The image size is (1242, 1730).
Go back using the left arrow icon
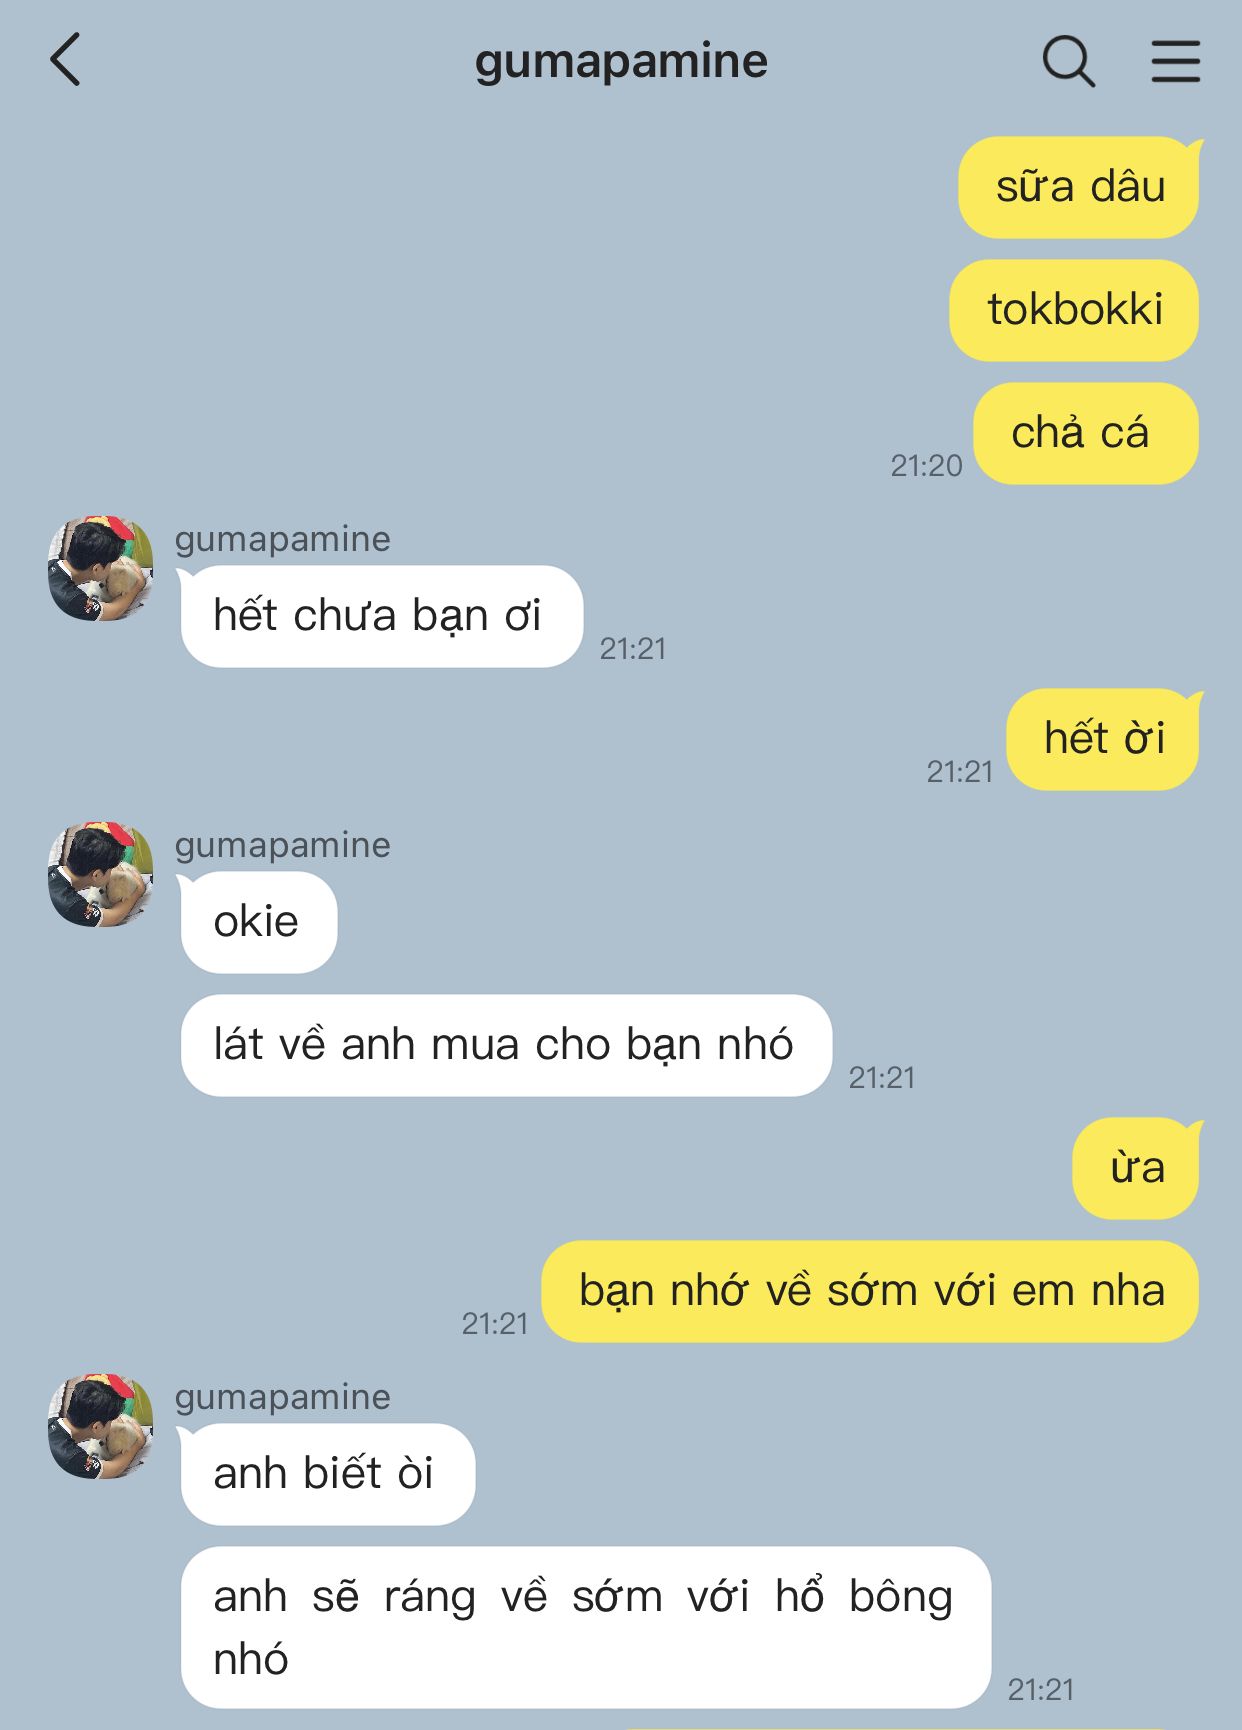(x=65, y=60)
